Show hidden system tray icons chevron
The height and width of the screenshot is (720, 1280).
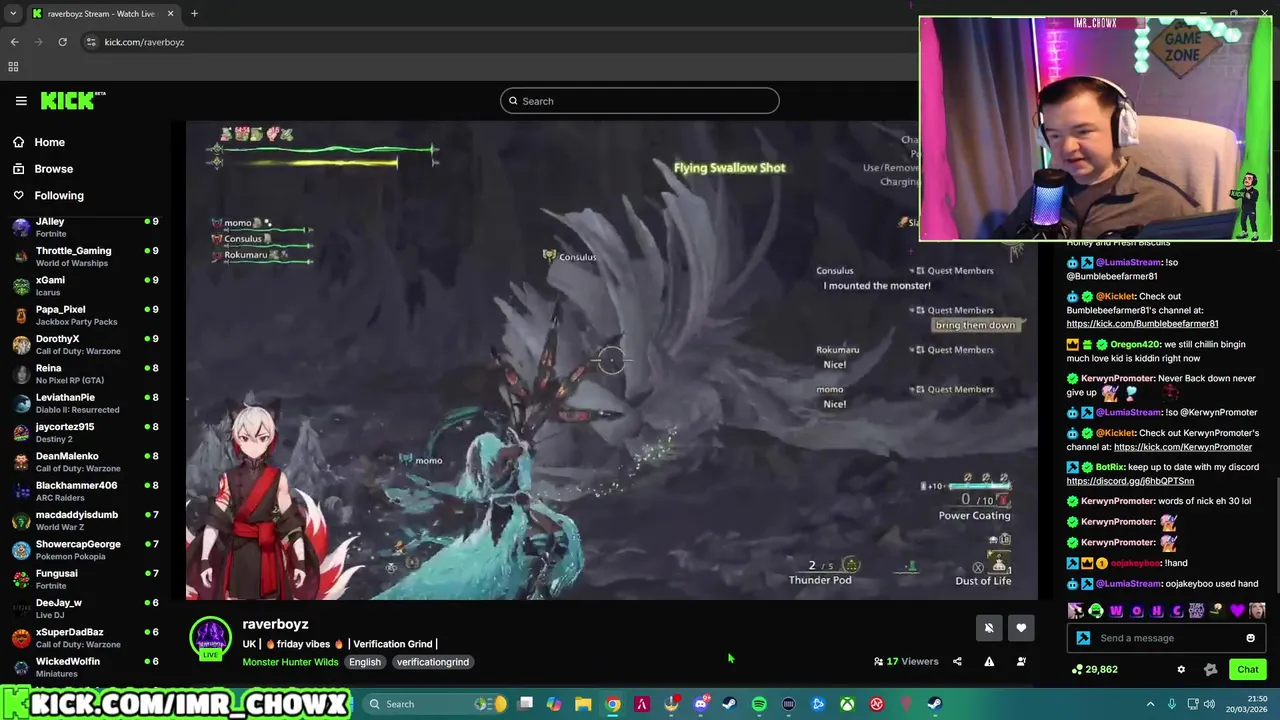point(1150,704)
